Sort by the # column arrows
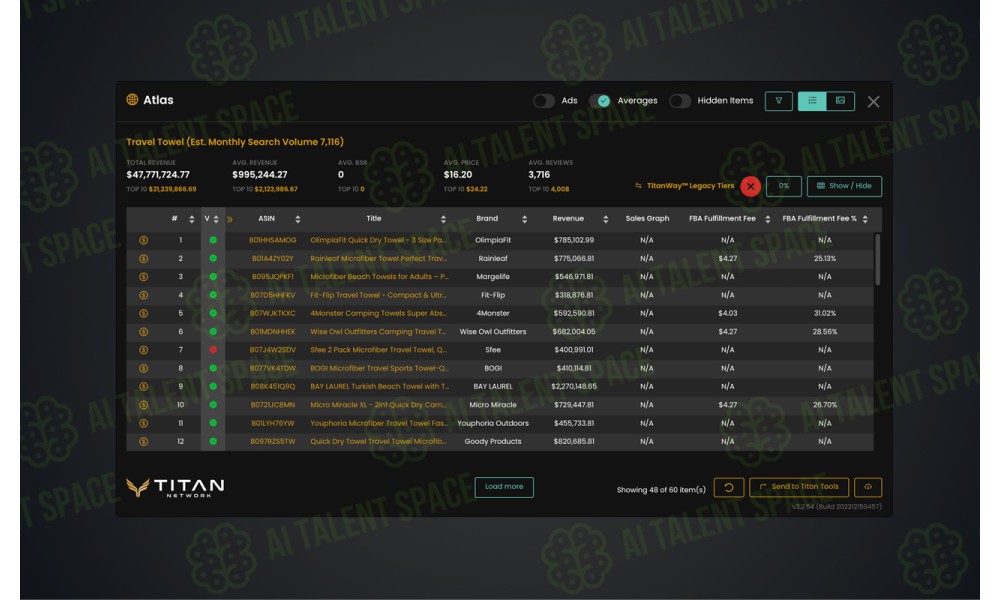Image resolution: width=1000 pixels, height=600 pixels. [191, 219]
